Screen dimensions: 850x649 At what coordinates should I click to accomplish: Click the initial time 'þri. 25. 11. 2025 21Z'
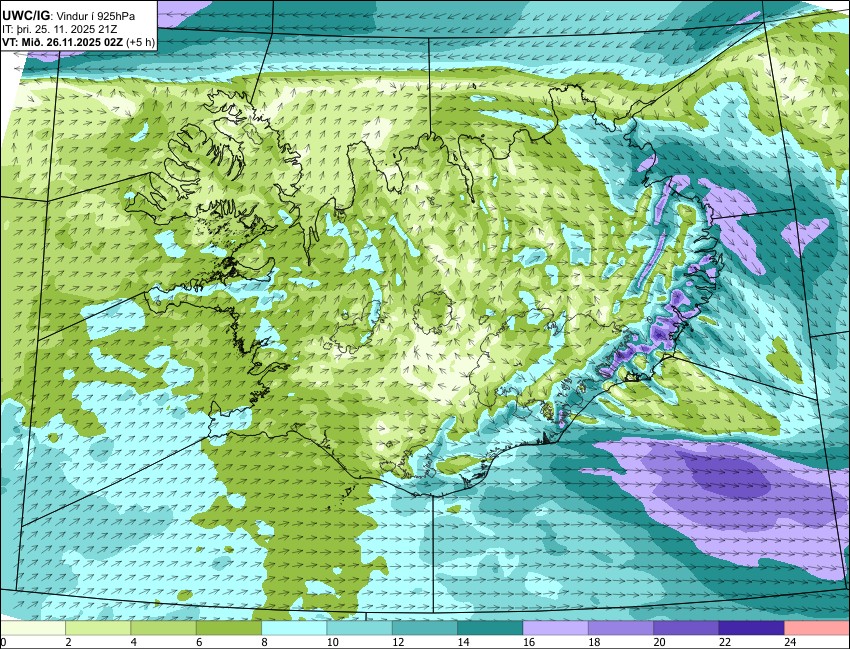pos(68,29)
